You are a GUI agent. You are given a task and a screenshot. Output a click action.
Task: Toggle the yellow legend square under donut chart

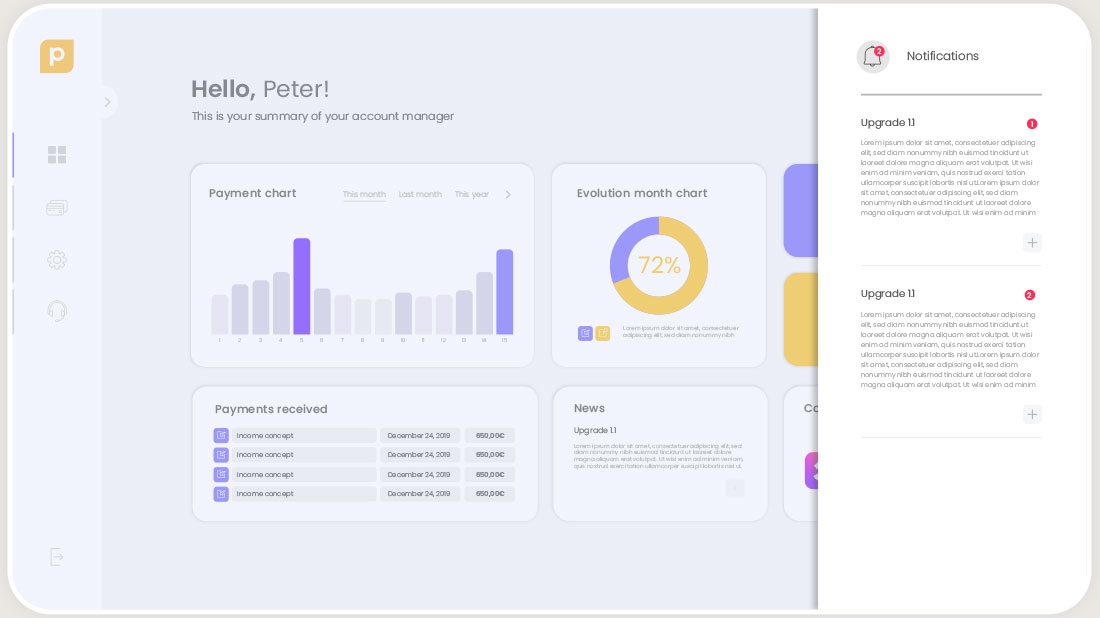(x=603, y=333)
